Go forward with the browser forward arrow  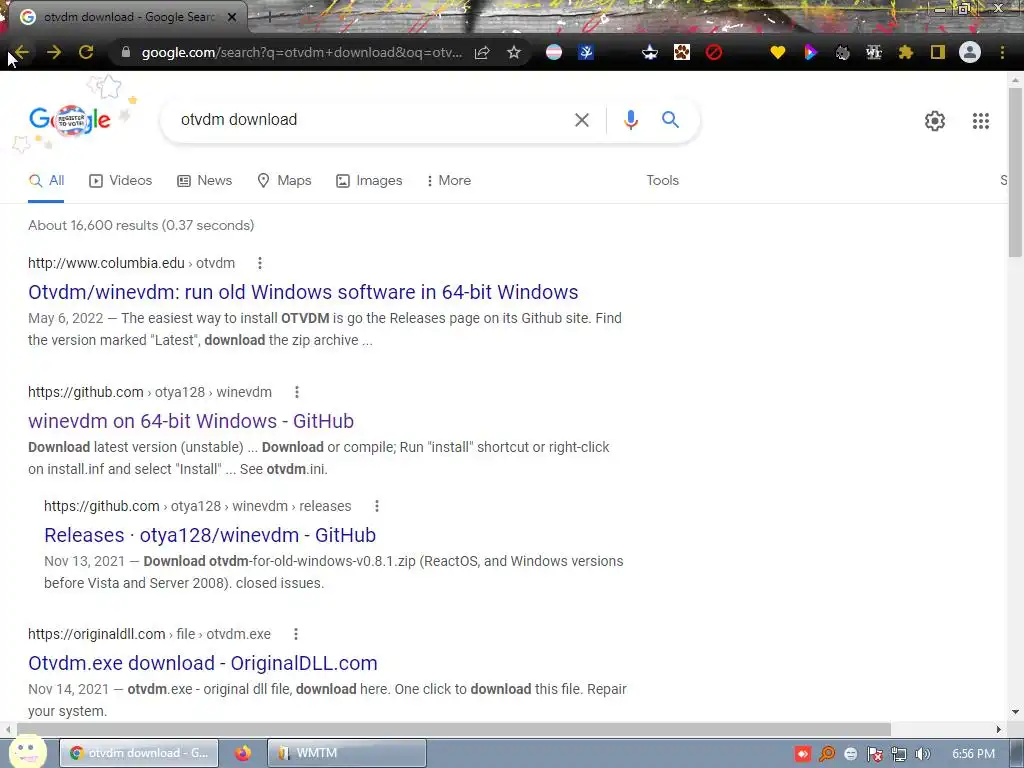click(54, 52)
